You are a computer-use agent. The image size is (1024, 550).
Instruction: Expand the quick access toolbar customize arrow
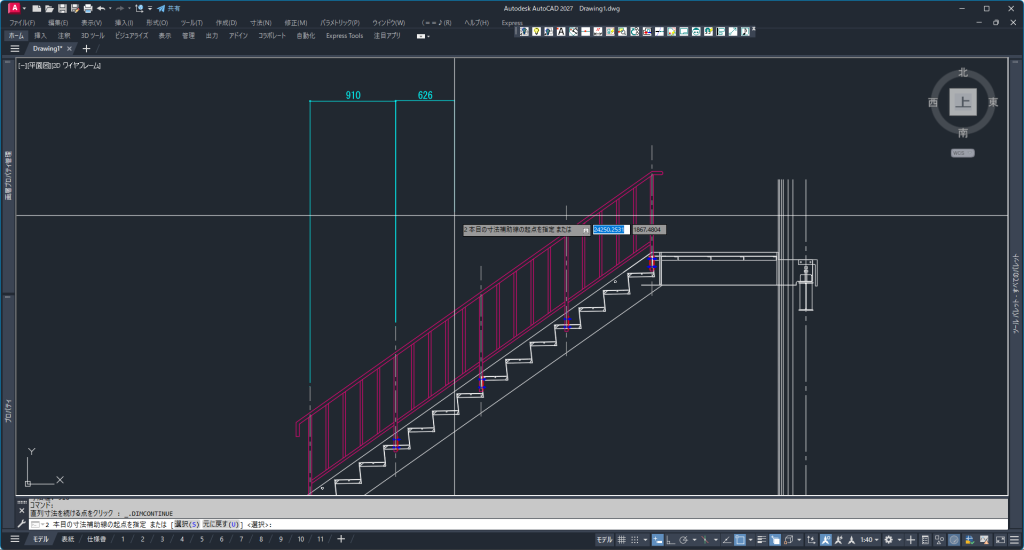[149, 8]
